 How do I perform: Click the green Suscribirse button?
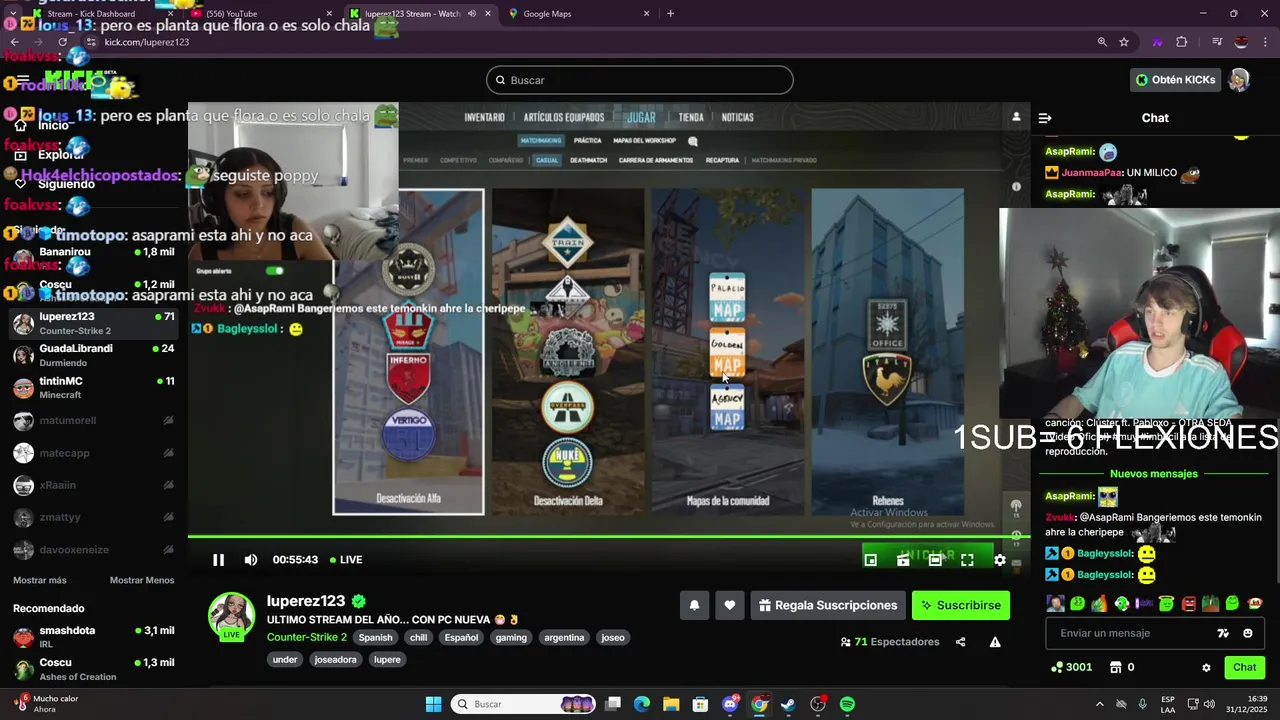pos(961,605)
